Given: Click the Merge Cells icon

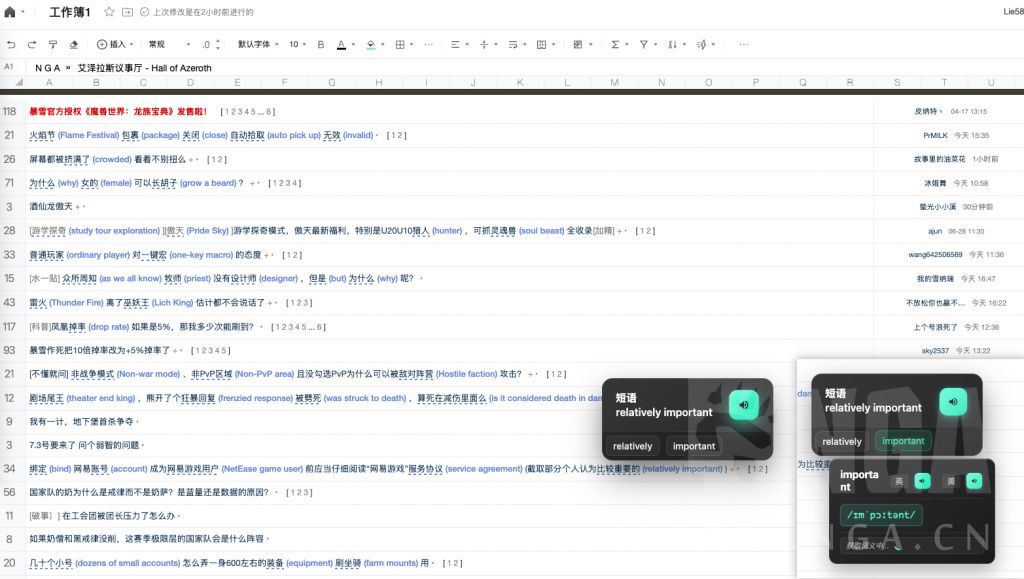Looking at the screenshot, I should (x=541, y=45).
